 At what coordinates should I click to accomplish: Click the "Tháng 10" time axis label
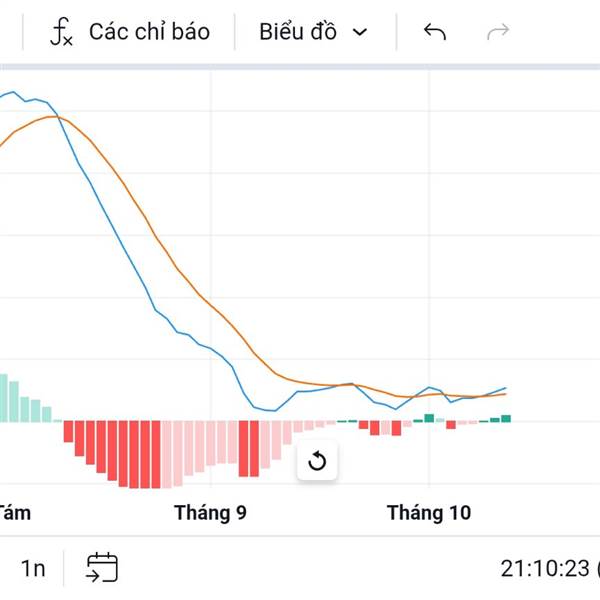point(428,513)
